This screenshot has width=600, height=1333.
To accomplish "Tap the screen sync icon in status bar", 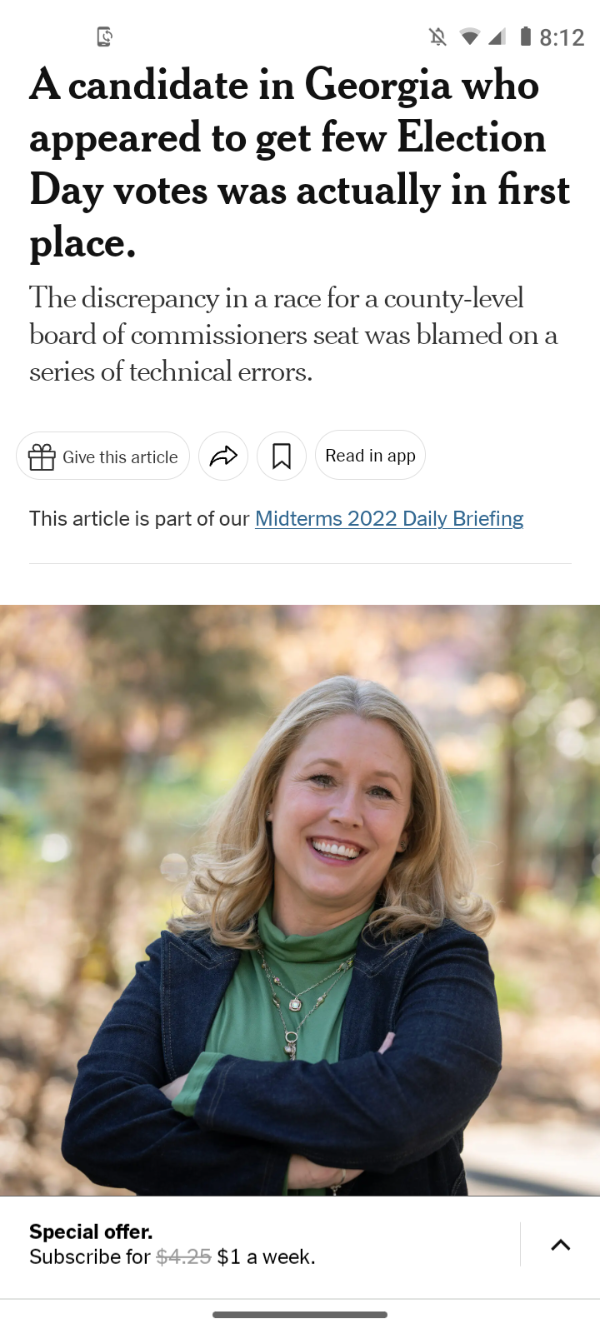I will click(104, 37).
